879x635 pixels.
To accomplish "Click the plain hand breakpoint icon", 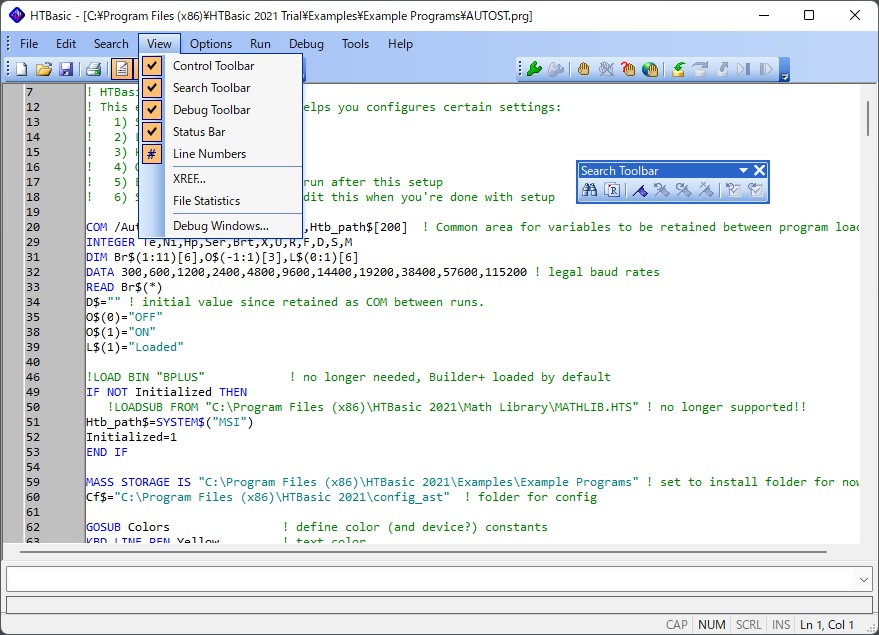I will click(x=584, y=69).
